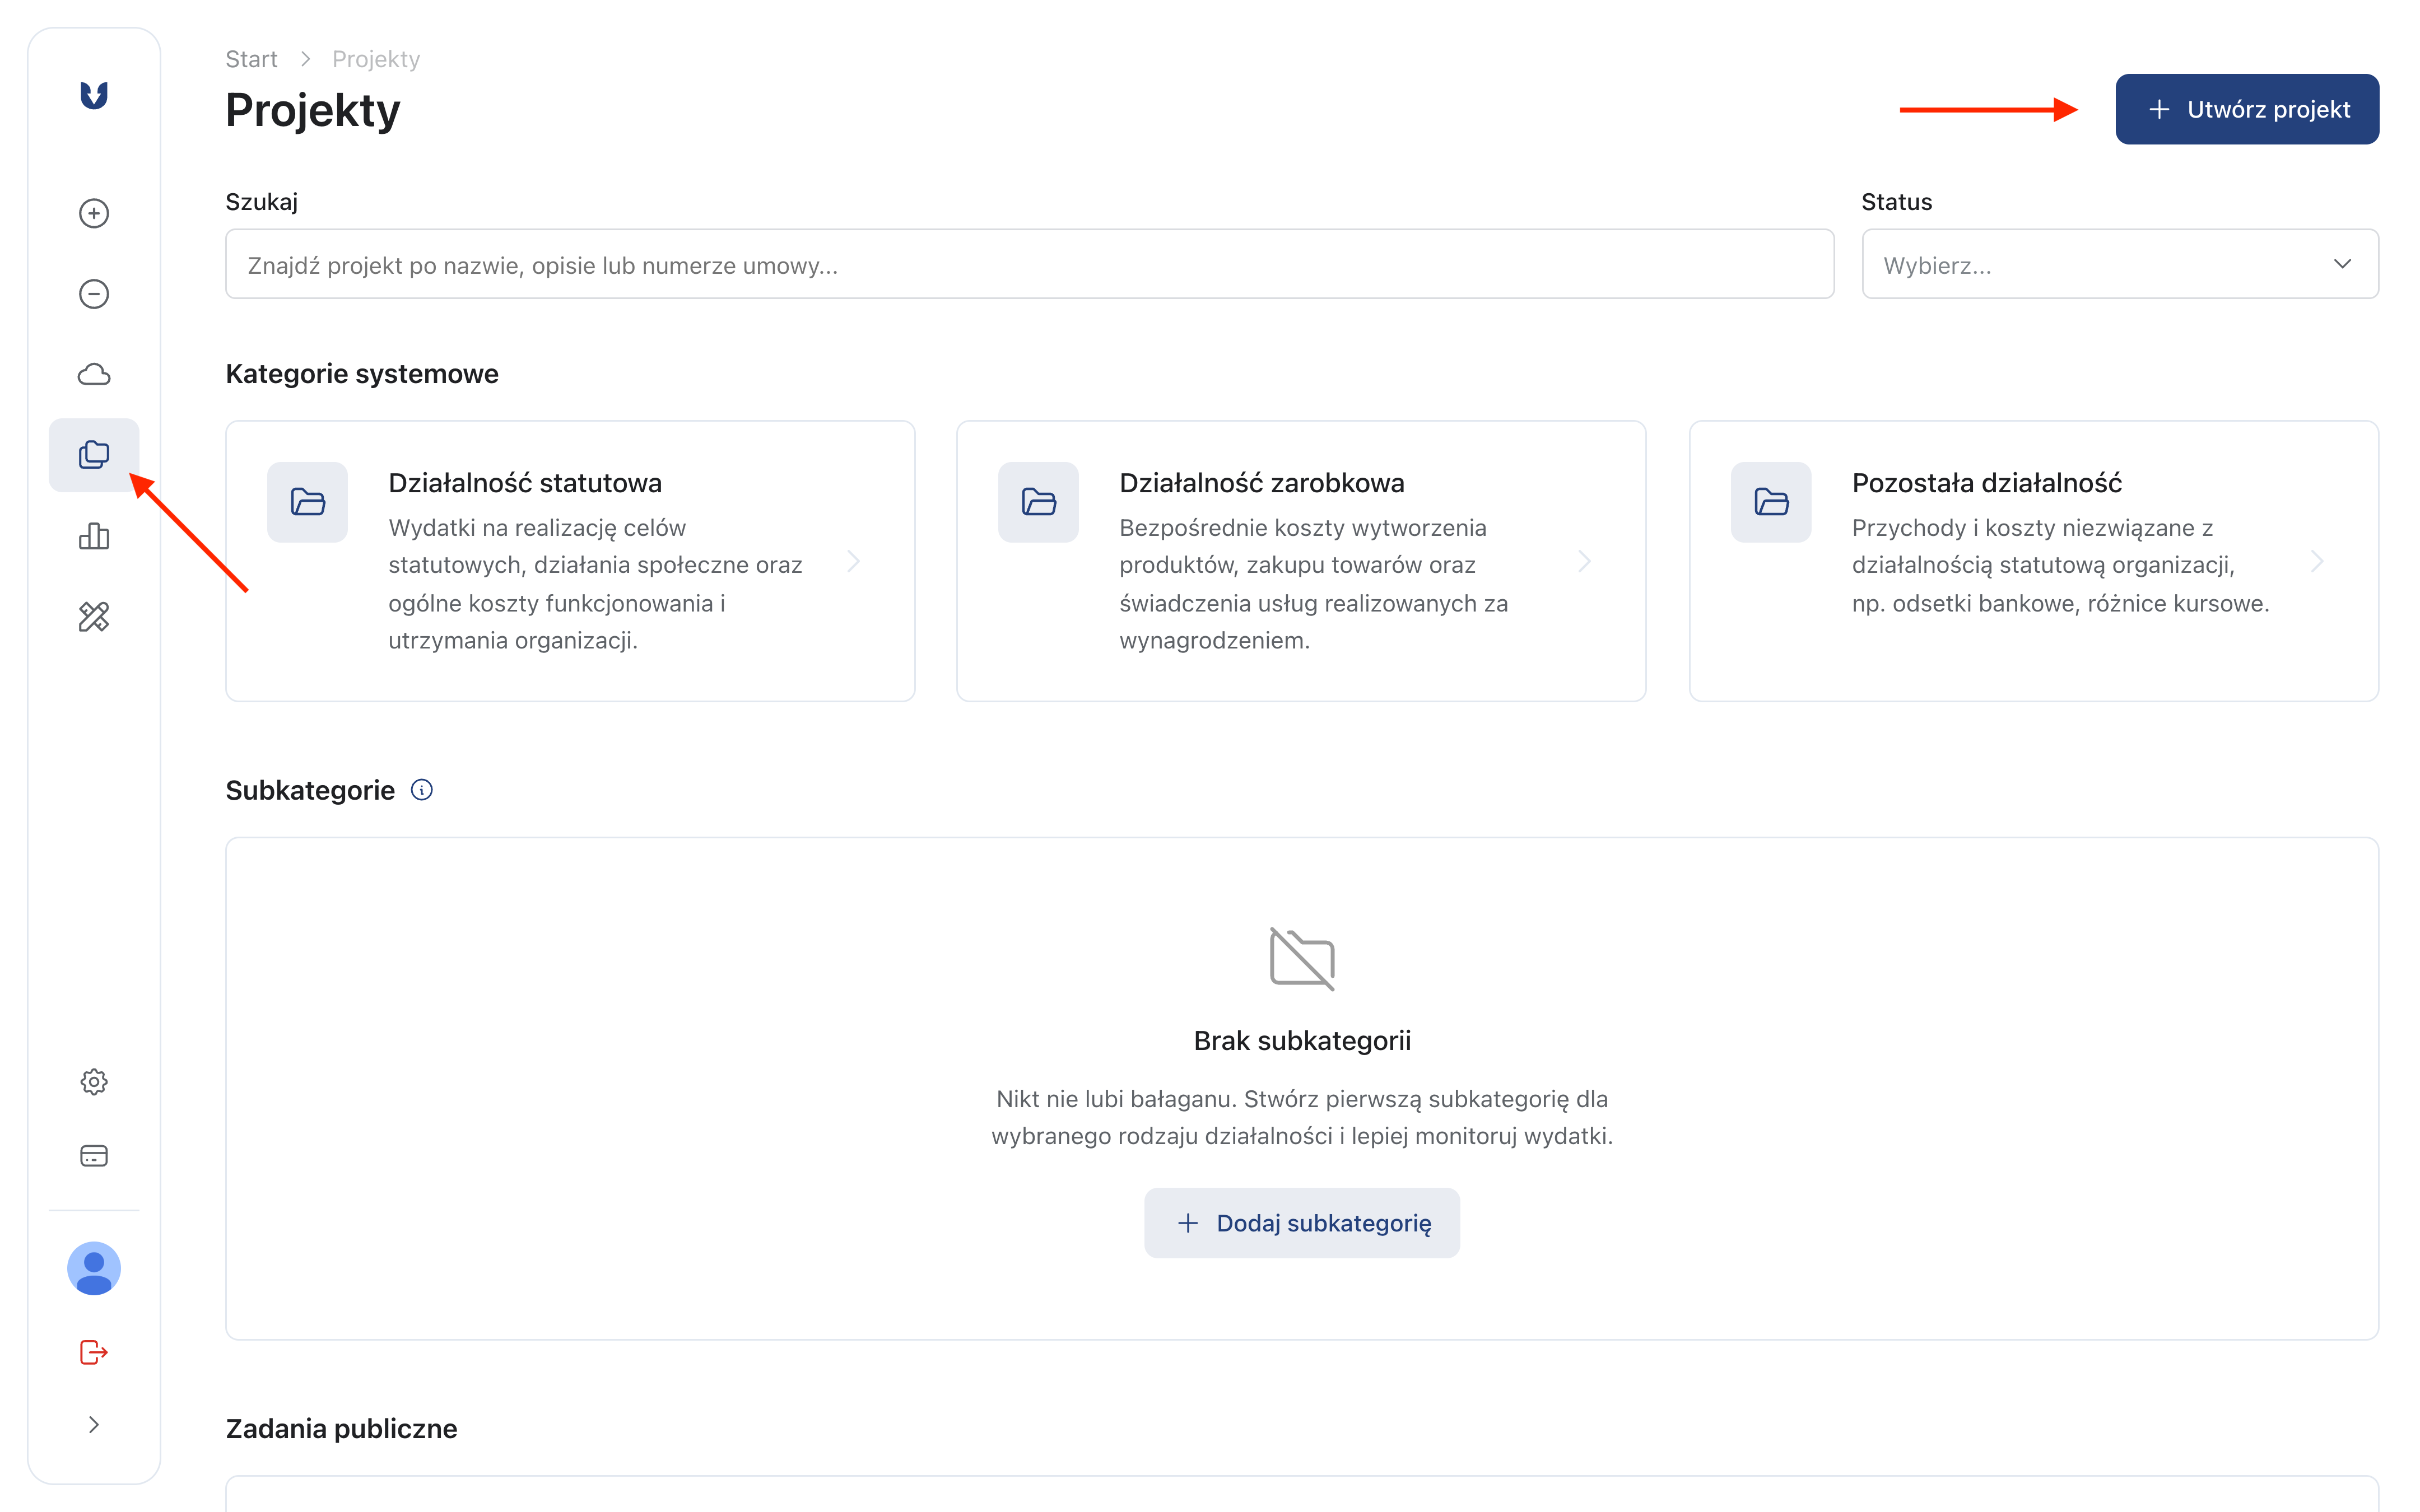Screen dimensions: 2420x1512
Task: Open Pozostała działalność card title
Action: (1986, 483)
